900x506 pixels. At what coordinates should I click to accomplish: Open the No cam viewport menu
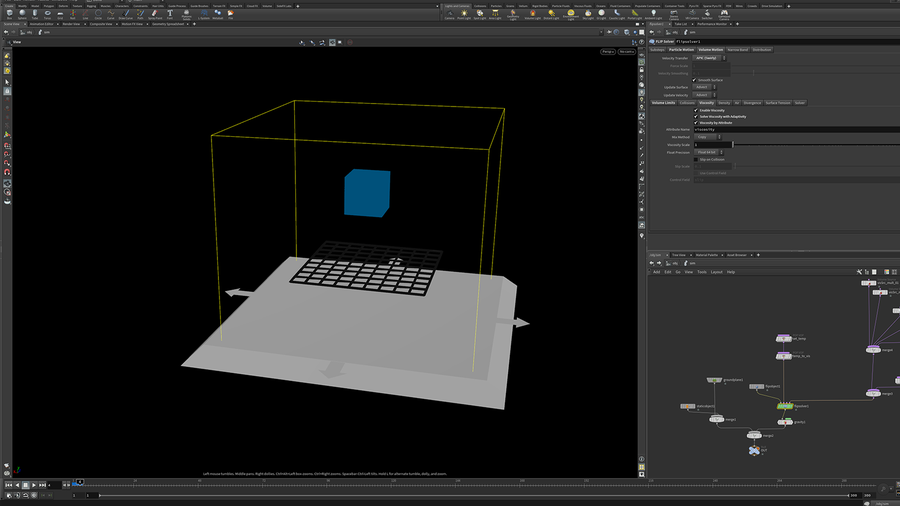click(x=626, y=52)
